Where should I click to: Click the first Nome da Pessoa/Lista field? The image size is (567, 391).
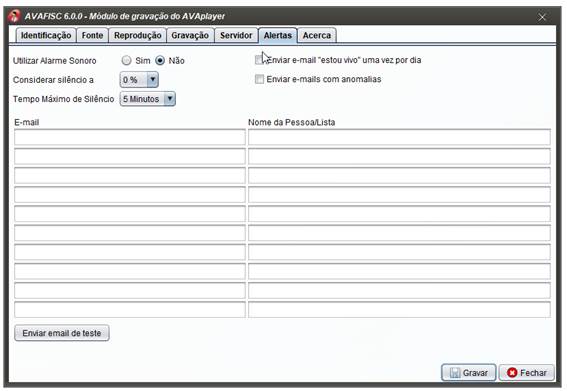coord(399,137)
